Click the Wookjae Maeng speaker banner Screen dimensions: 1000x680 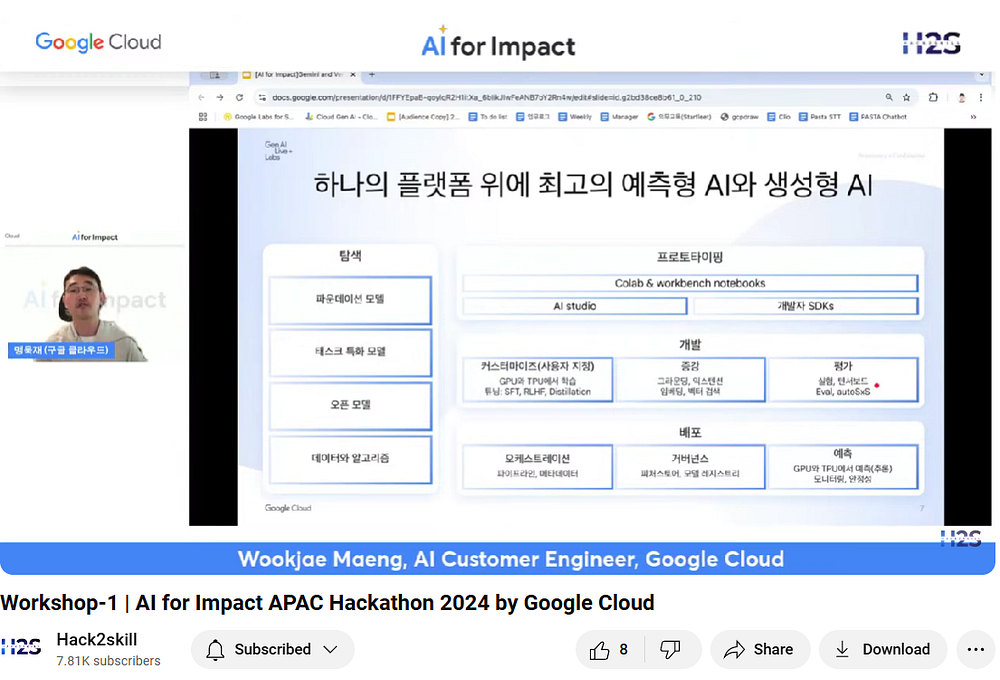(x=497, y=559)
